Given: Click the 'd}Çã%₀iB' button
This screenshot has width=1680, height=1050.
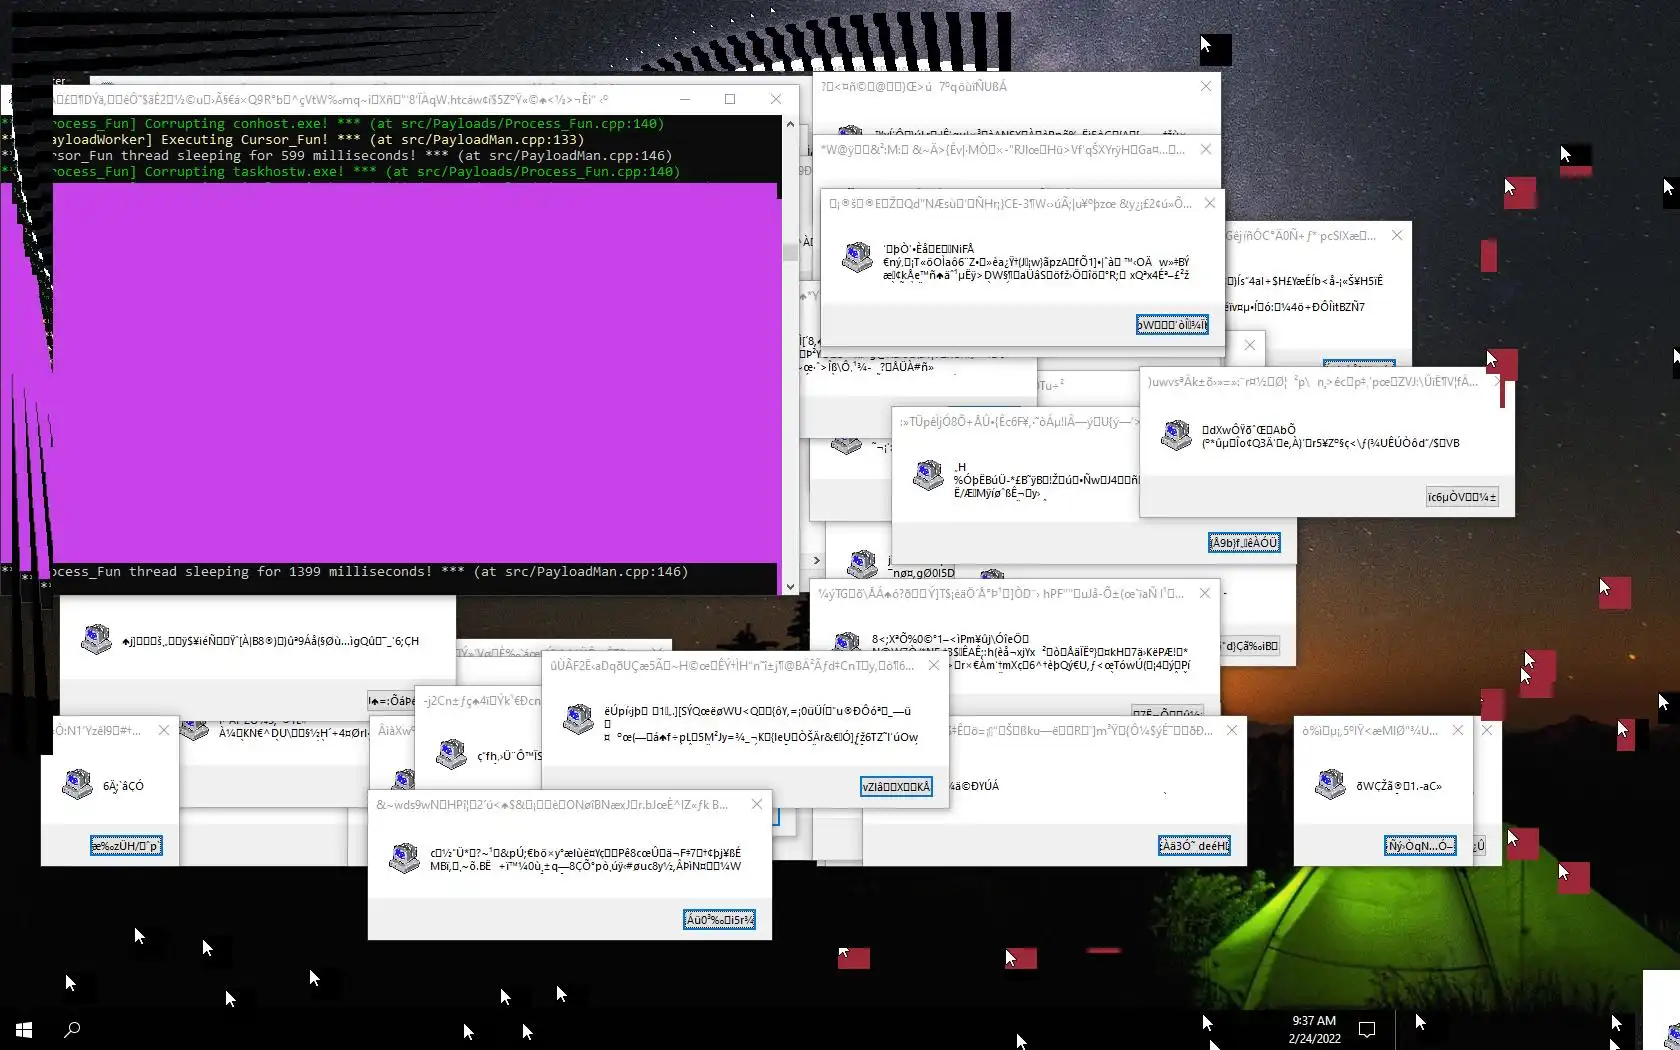Looking at the screenshot, I should pyautogui.click(x=1250, y=646).
